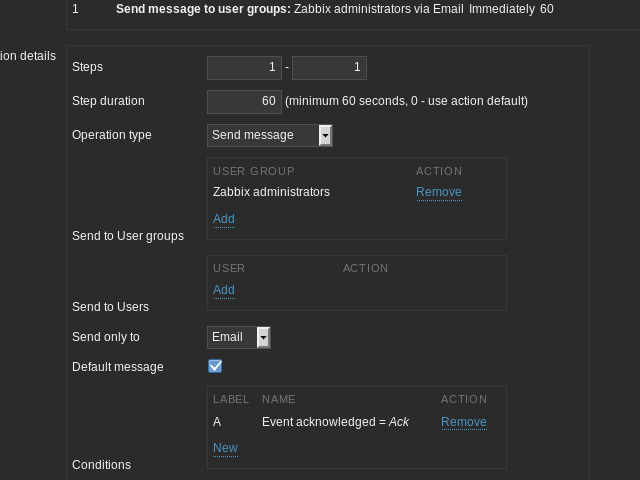Add a new user group
Image resolution: width=640 pixels, height=480 pixels.
point(224,219)
